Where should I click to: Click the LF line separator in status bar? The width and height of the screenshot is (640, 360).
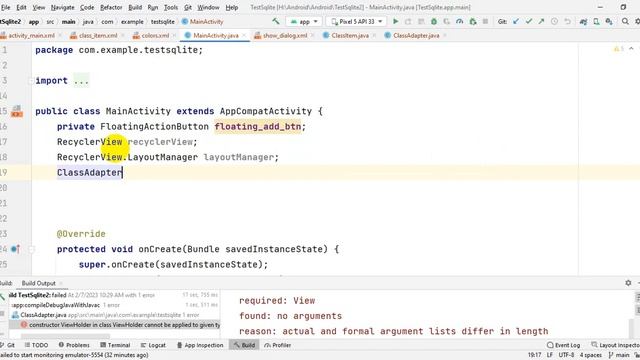click(549, 355)
